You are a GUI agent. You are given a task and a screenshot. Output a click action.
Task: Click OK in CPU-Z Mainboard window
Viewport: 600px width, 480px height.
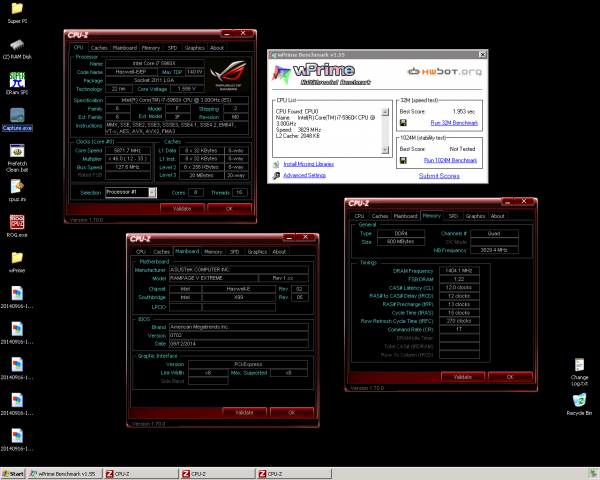tap(292, 413)
